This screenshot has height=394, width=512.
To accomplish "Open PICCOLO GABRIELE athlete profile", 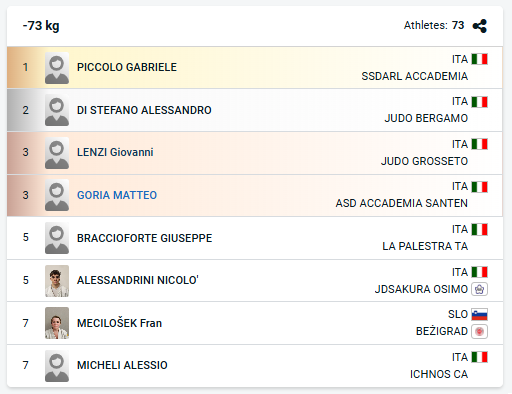I will pos(127,67).
